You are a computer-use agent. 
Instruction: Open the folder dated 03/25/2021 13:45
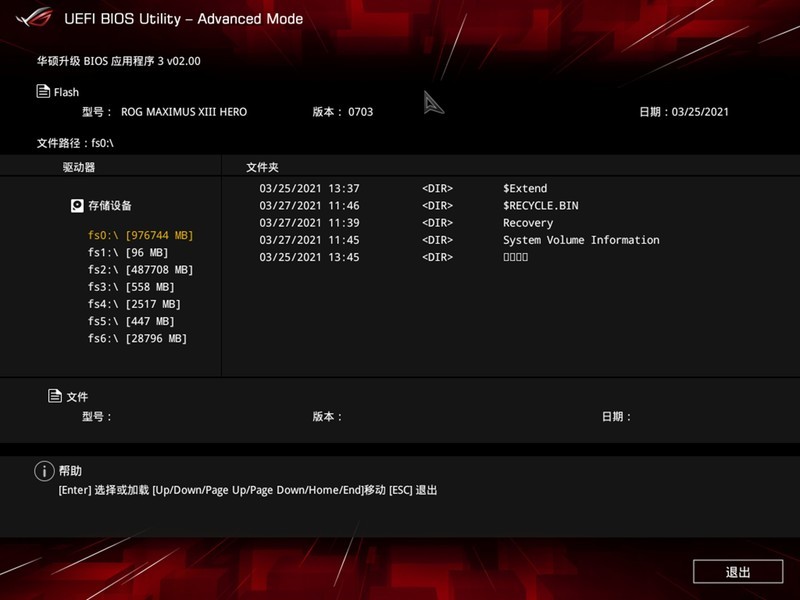(518, 257)
